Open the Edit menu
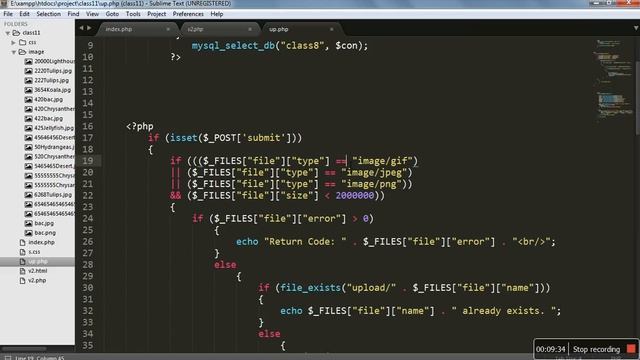Screen dimensions: 640x360 pos(24,14)
